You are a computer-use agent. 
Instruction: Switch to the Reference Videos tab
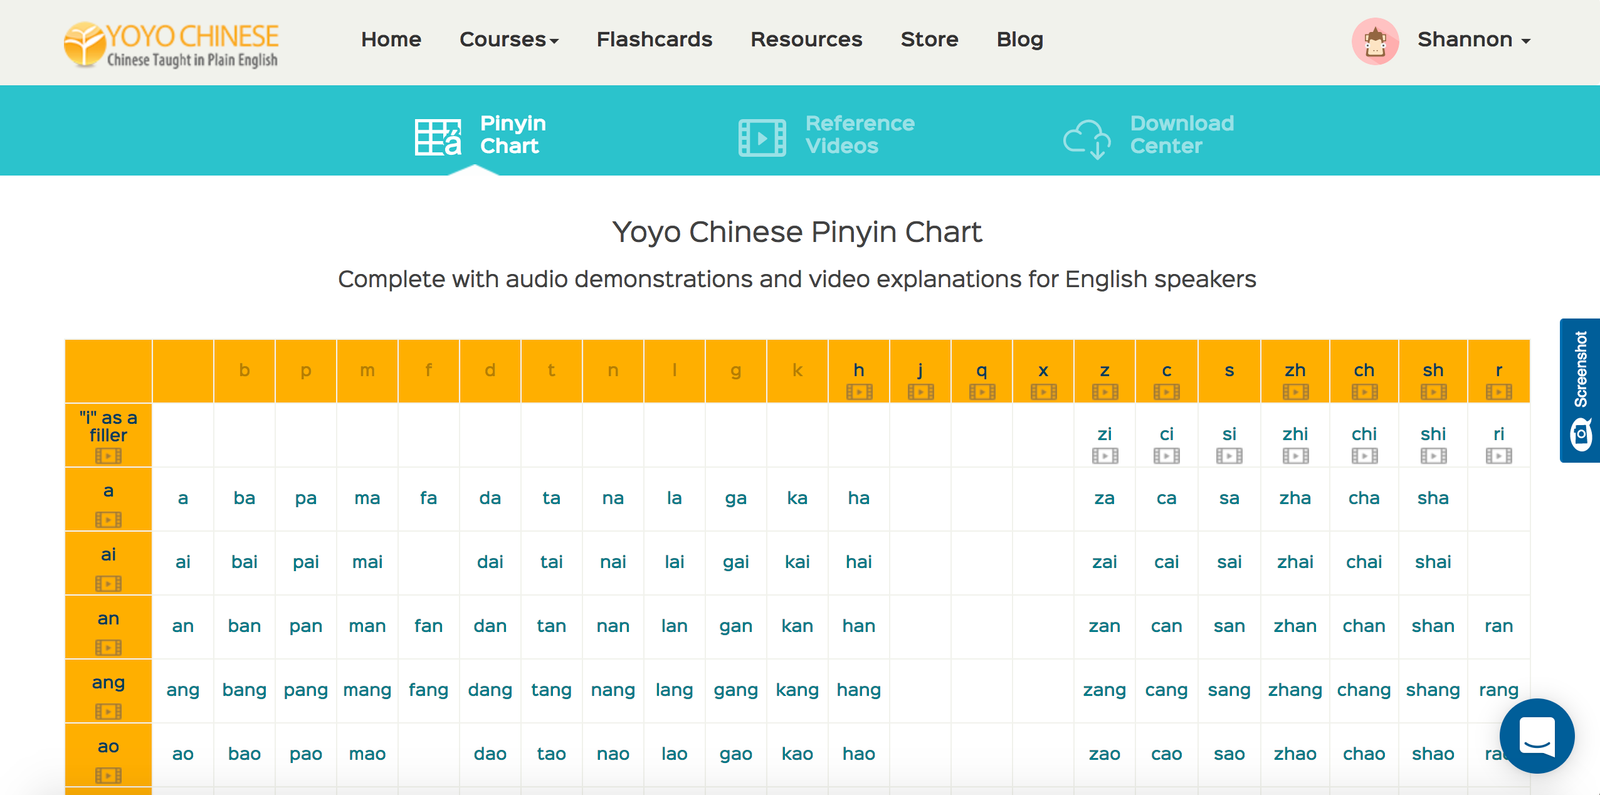pos(827,135)
